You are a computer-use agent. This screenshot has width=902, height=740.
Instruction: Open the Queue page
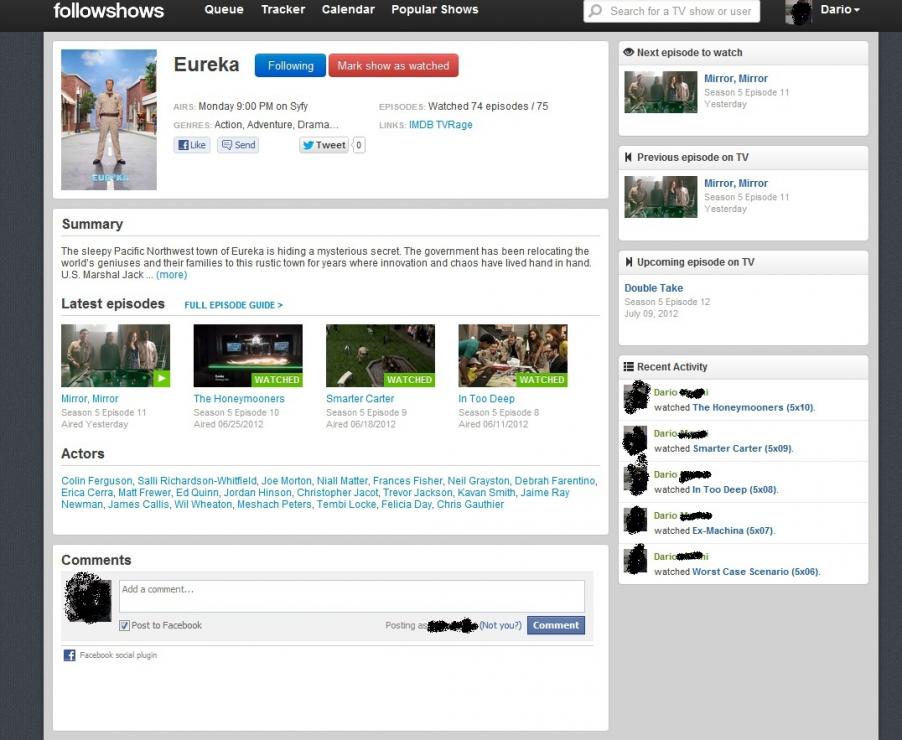click(224, 10)
